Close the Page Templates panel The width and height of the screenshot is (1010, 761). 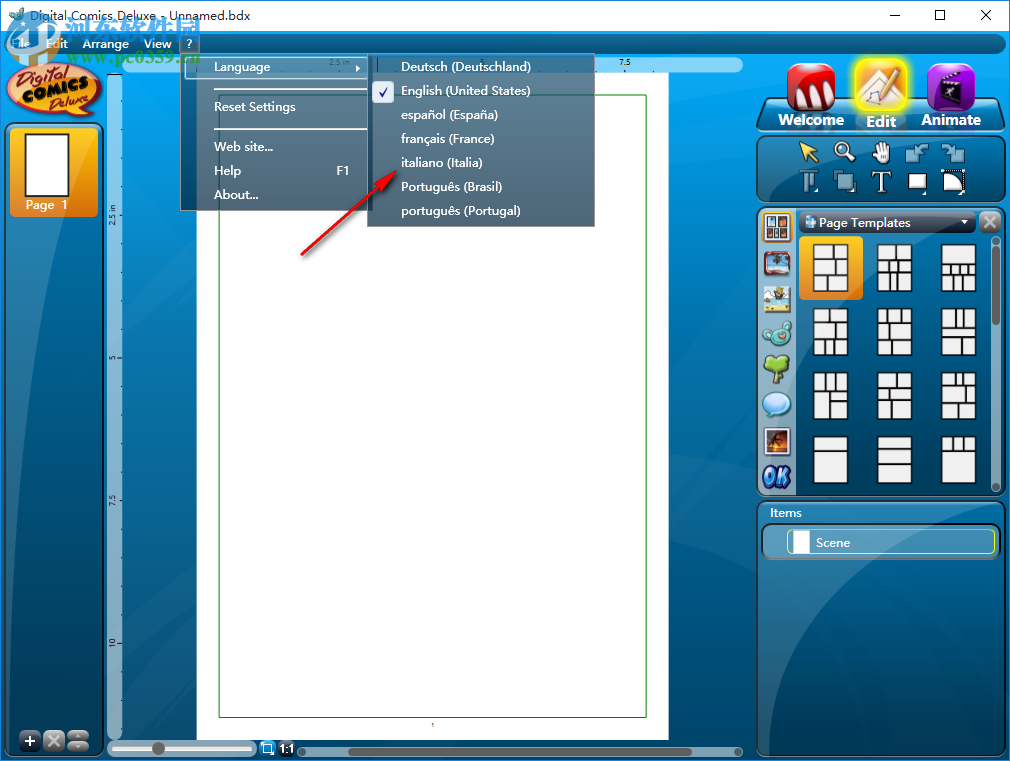pyautogui.click(x=990, y=222)
